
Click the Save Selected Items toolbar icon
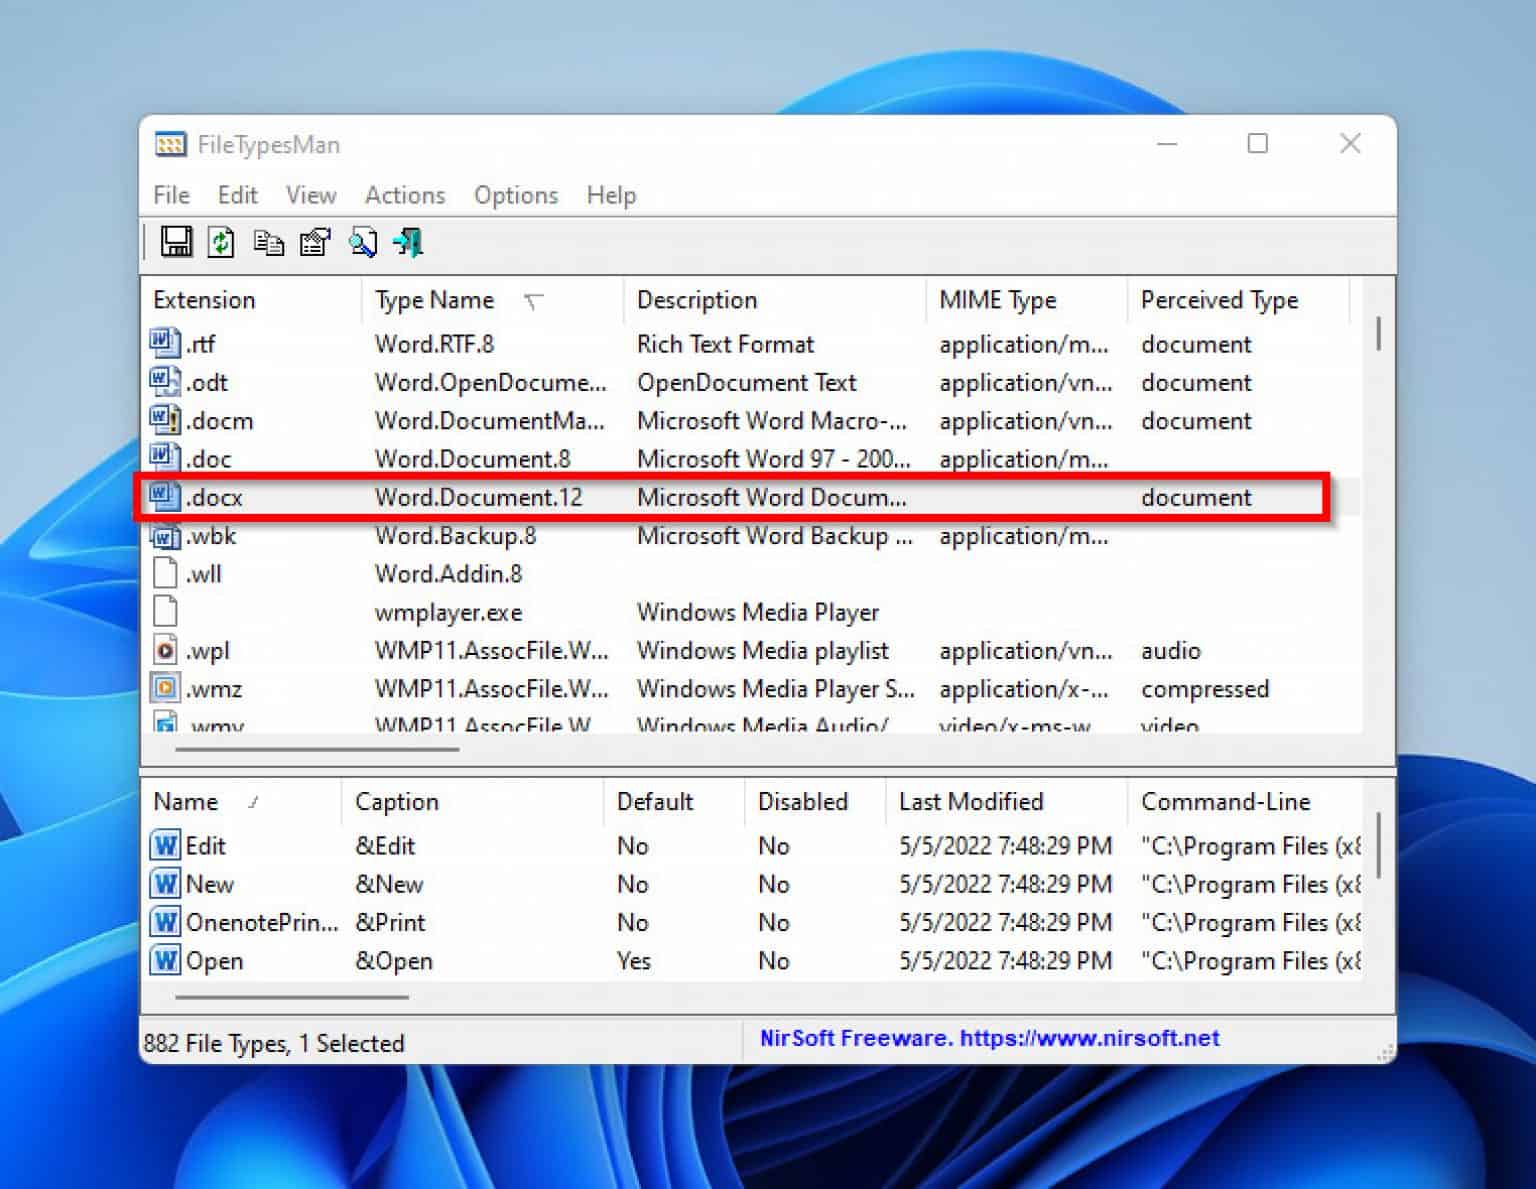[176, 242]
